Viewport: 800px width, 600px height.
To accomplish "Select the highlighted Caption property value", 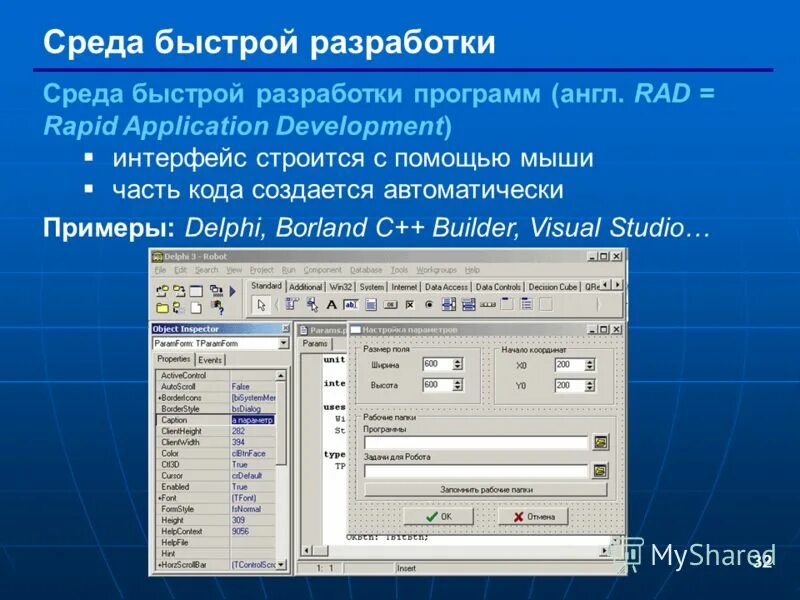I will click(253, 420).
